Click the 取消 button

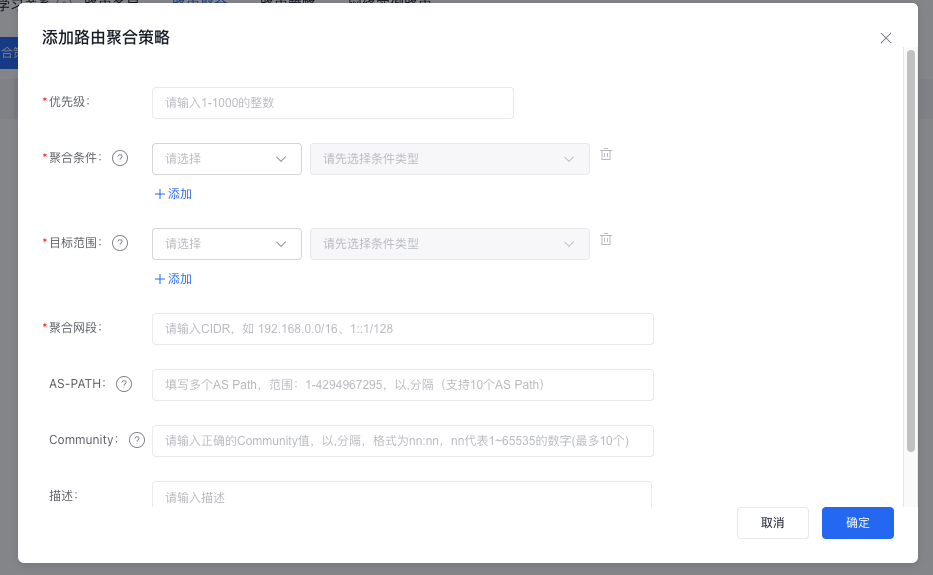point(772,523)
